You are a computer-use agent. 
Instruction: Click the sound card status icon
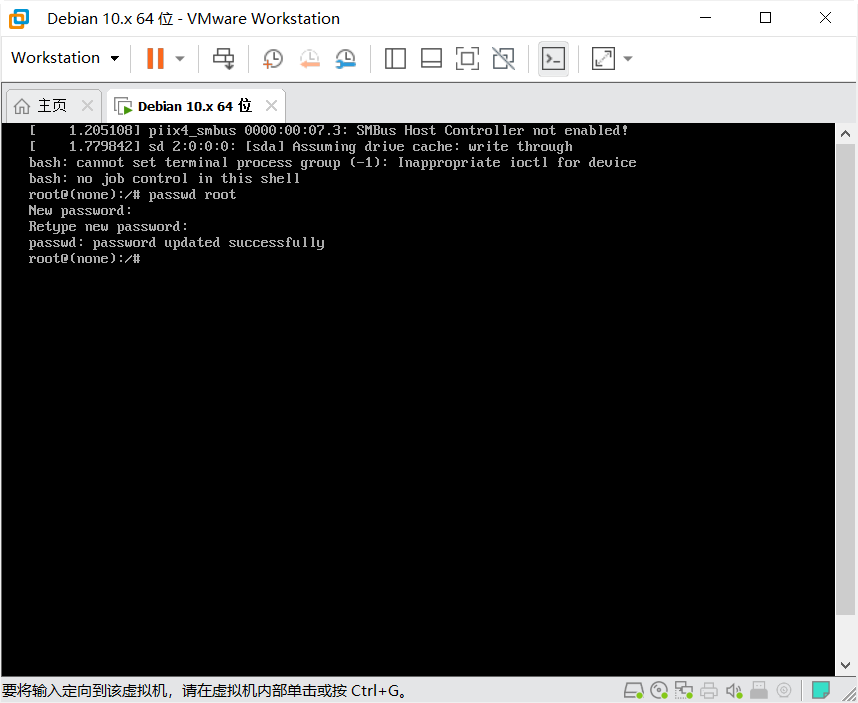click(x=734, y=690)
